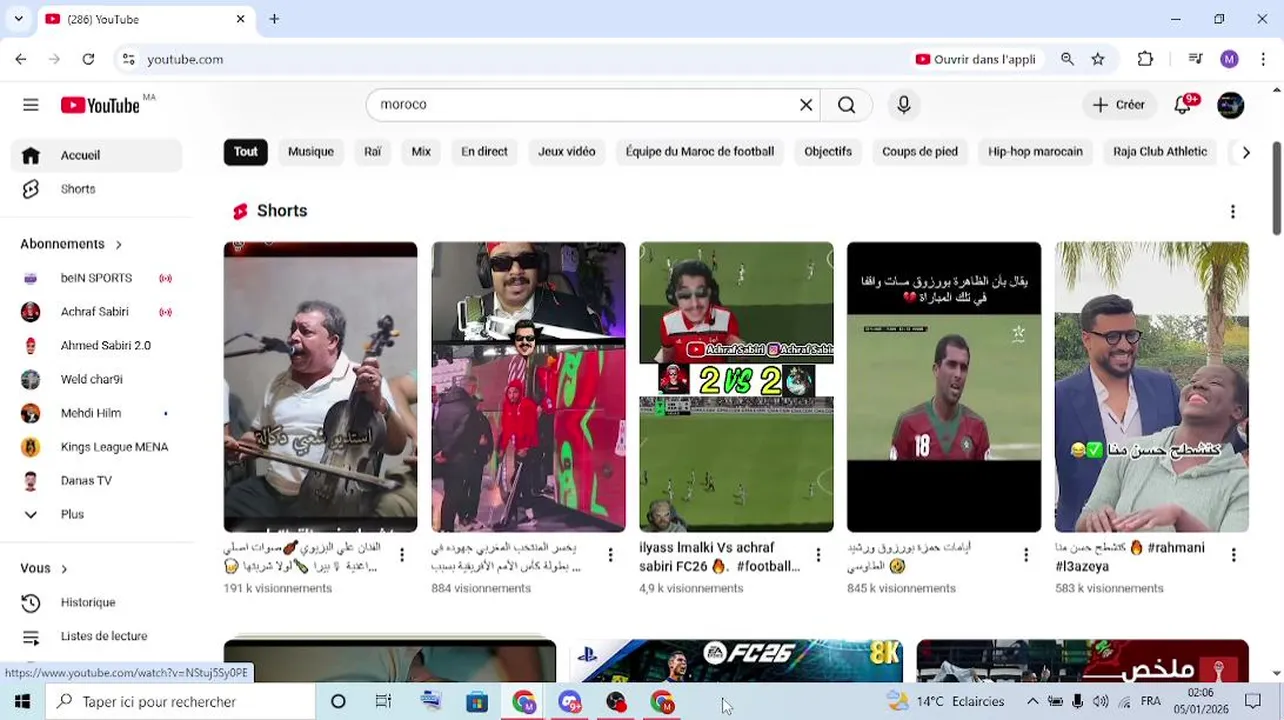Open Achraf Sabiri channel subscription
The width and height of the screenshot is (1284, 720).
click(x=96, y=312)
